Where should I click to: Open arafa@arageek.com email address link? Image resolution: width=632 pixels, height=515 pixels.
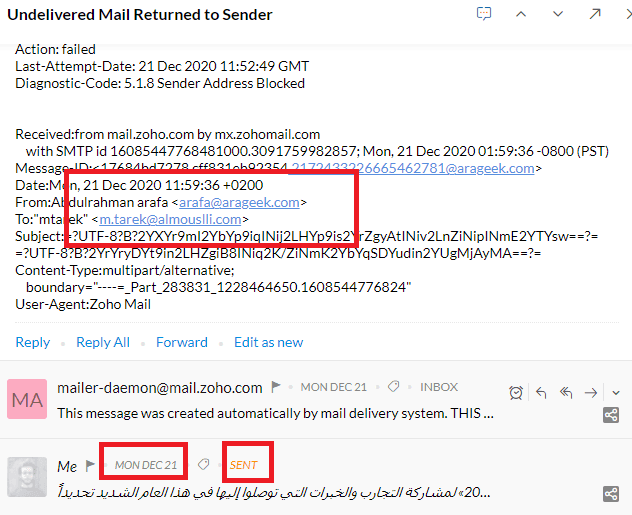pyautogui.click(x=239, y=202)
